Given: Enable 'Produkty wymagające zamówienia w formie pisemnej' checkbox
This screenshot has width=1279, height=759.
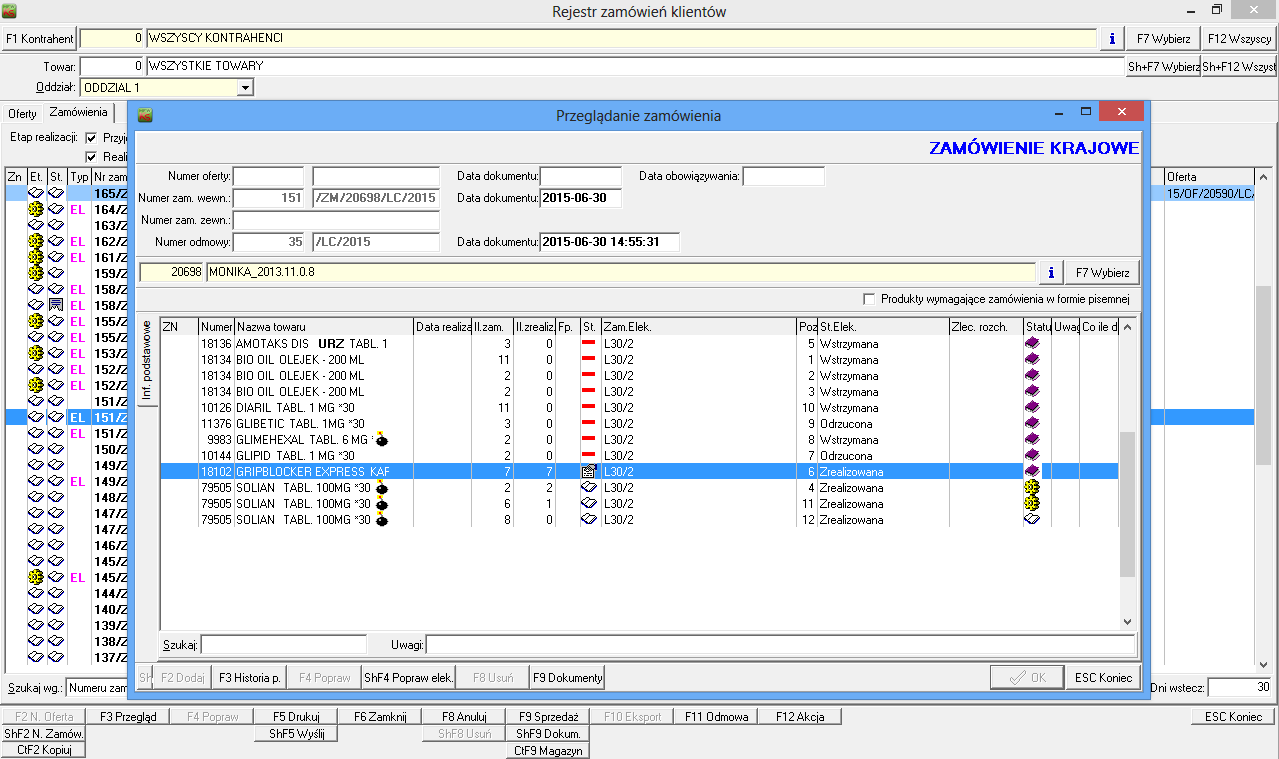Looking at the screenshot, I should coord(868,299).
